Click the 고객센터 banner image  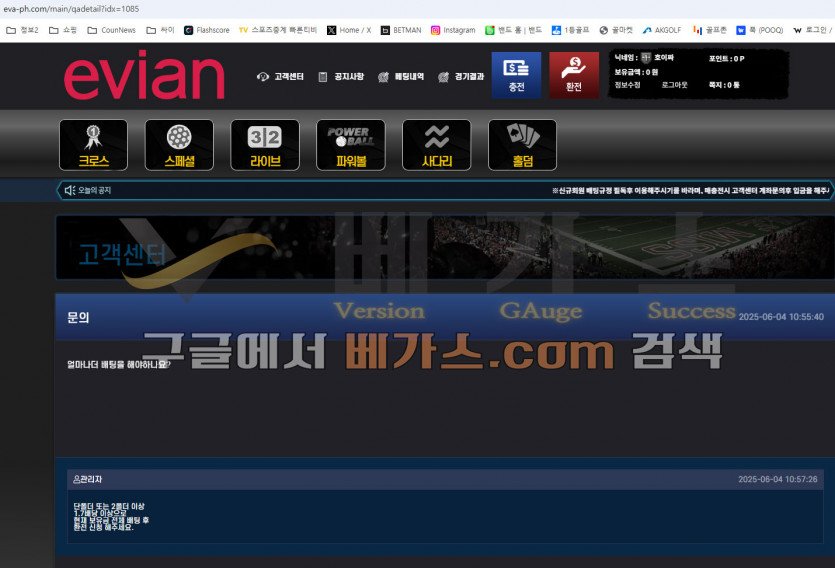[x=445, y=248]
